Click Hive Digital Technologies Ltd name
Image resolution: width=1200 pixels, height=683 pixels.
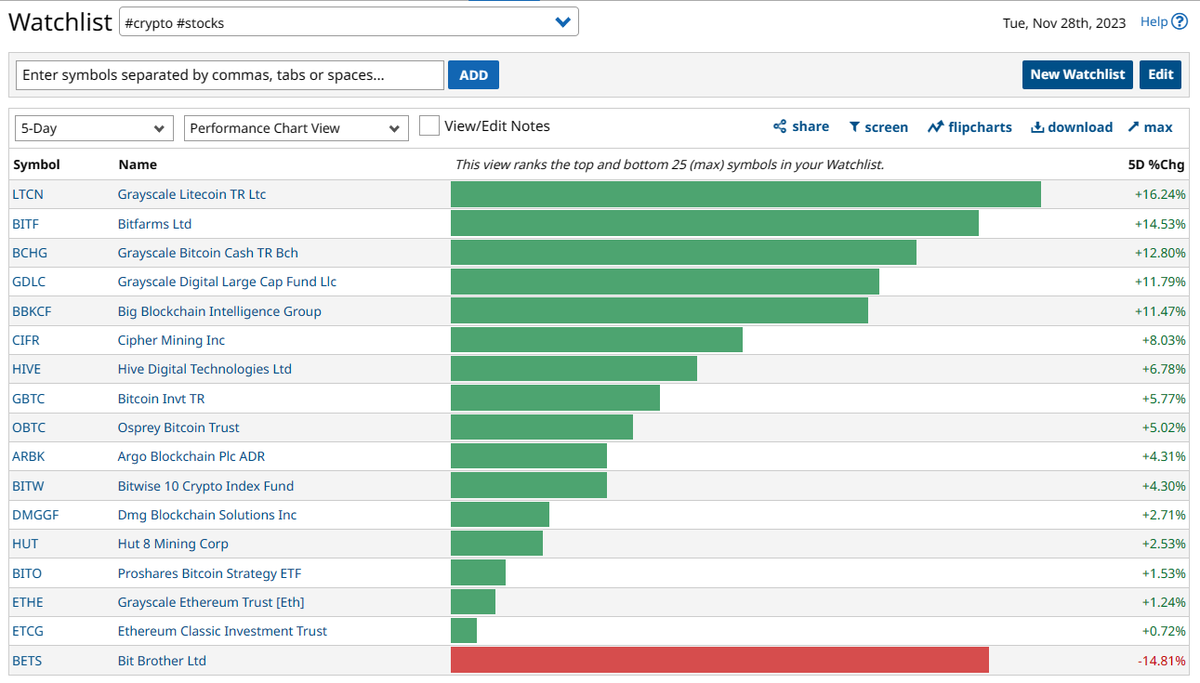205,369
